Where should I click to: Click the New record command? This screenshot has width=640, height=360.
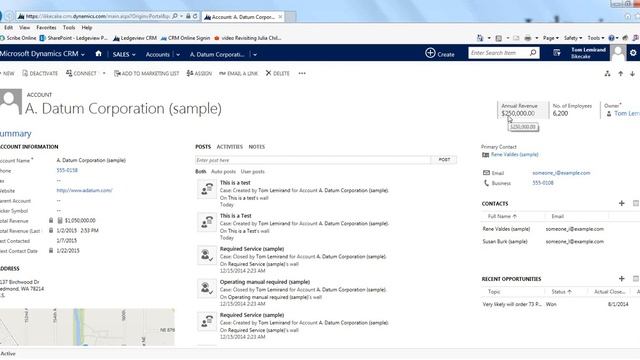point(7,73)
